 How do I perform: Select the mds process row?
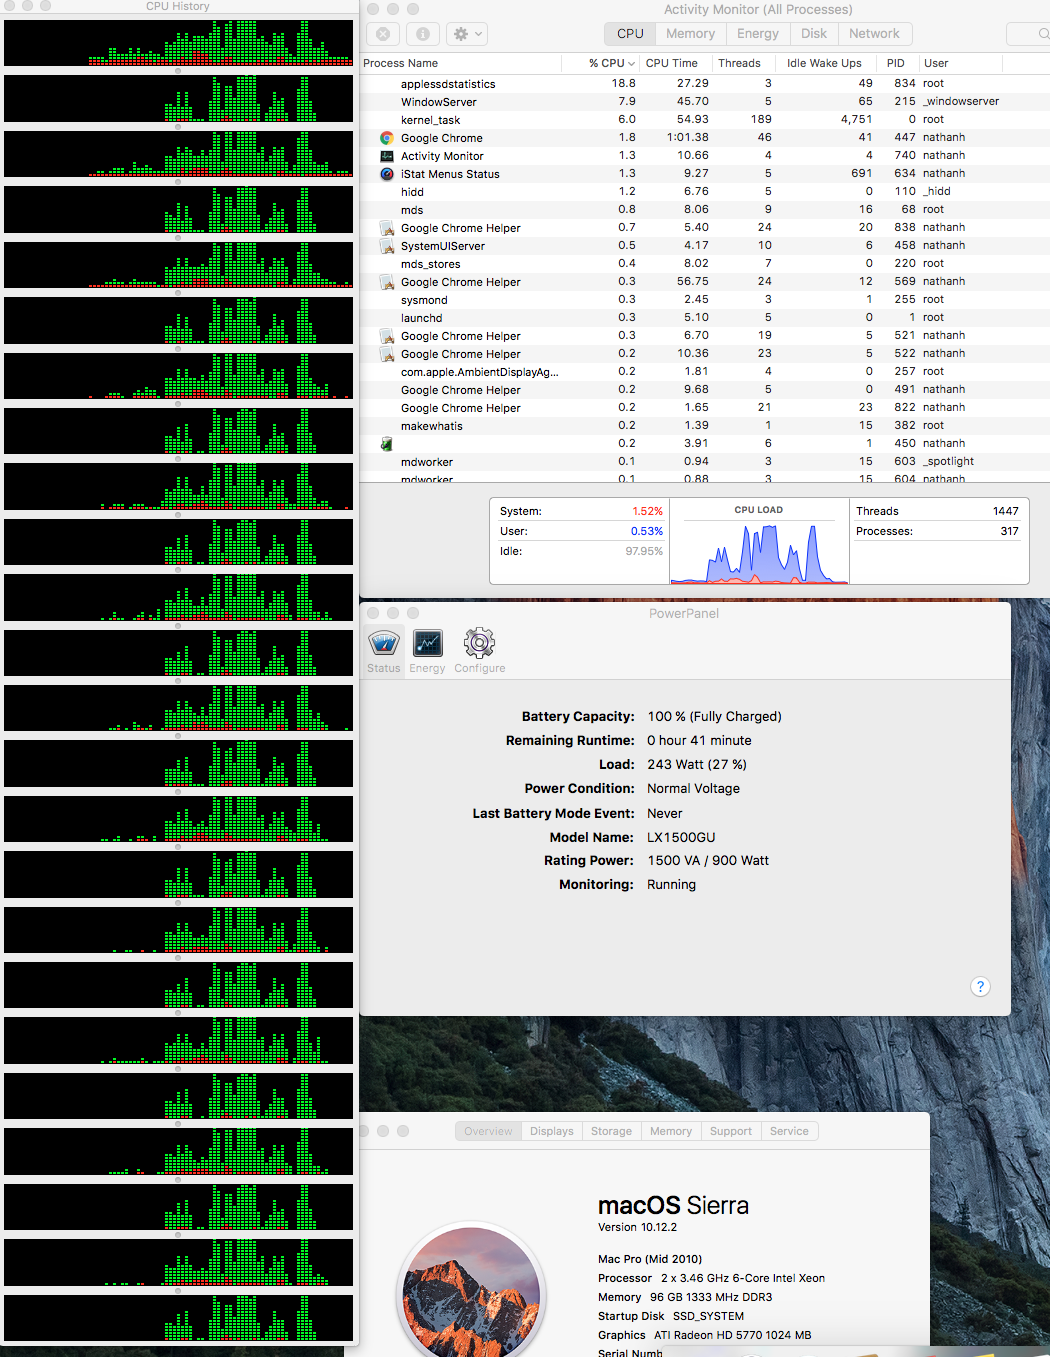(705, 210)
